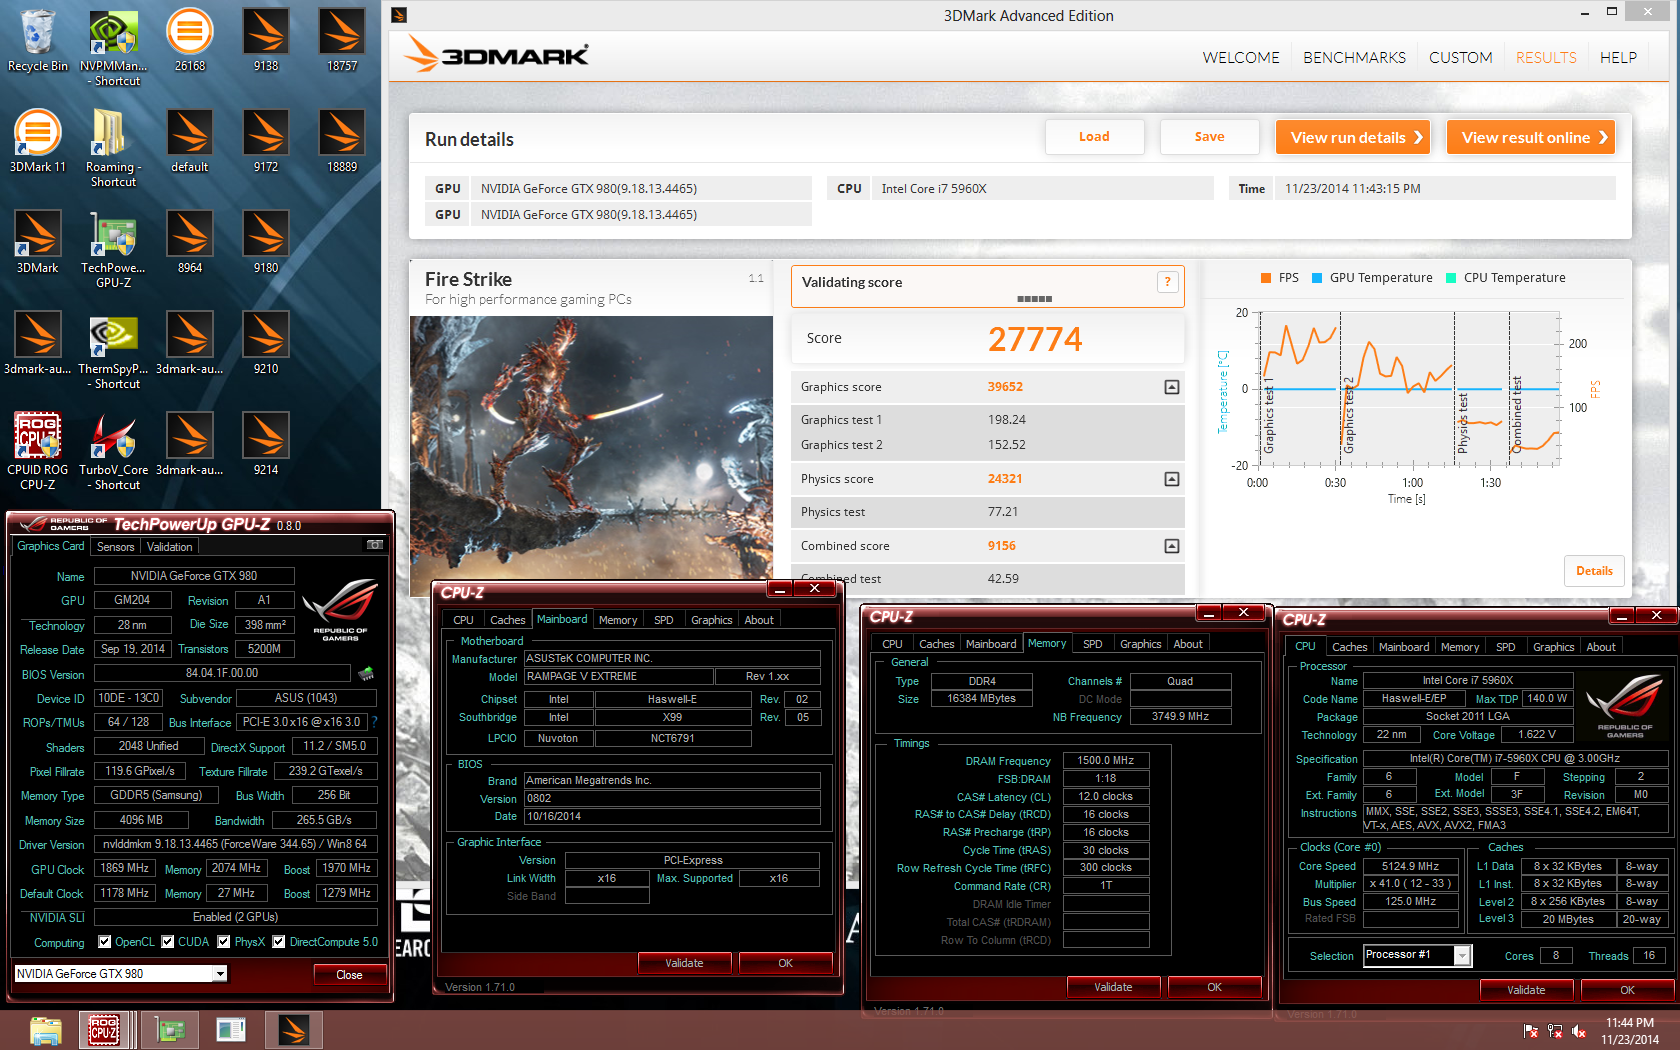Open the WELCOME tab in 3DMark
This screenshot has height=1050, width=1680.
tap(1241, 58)
